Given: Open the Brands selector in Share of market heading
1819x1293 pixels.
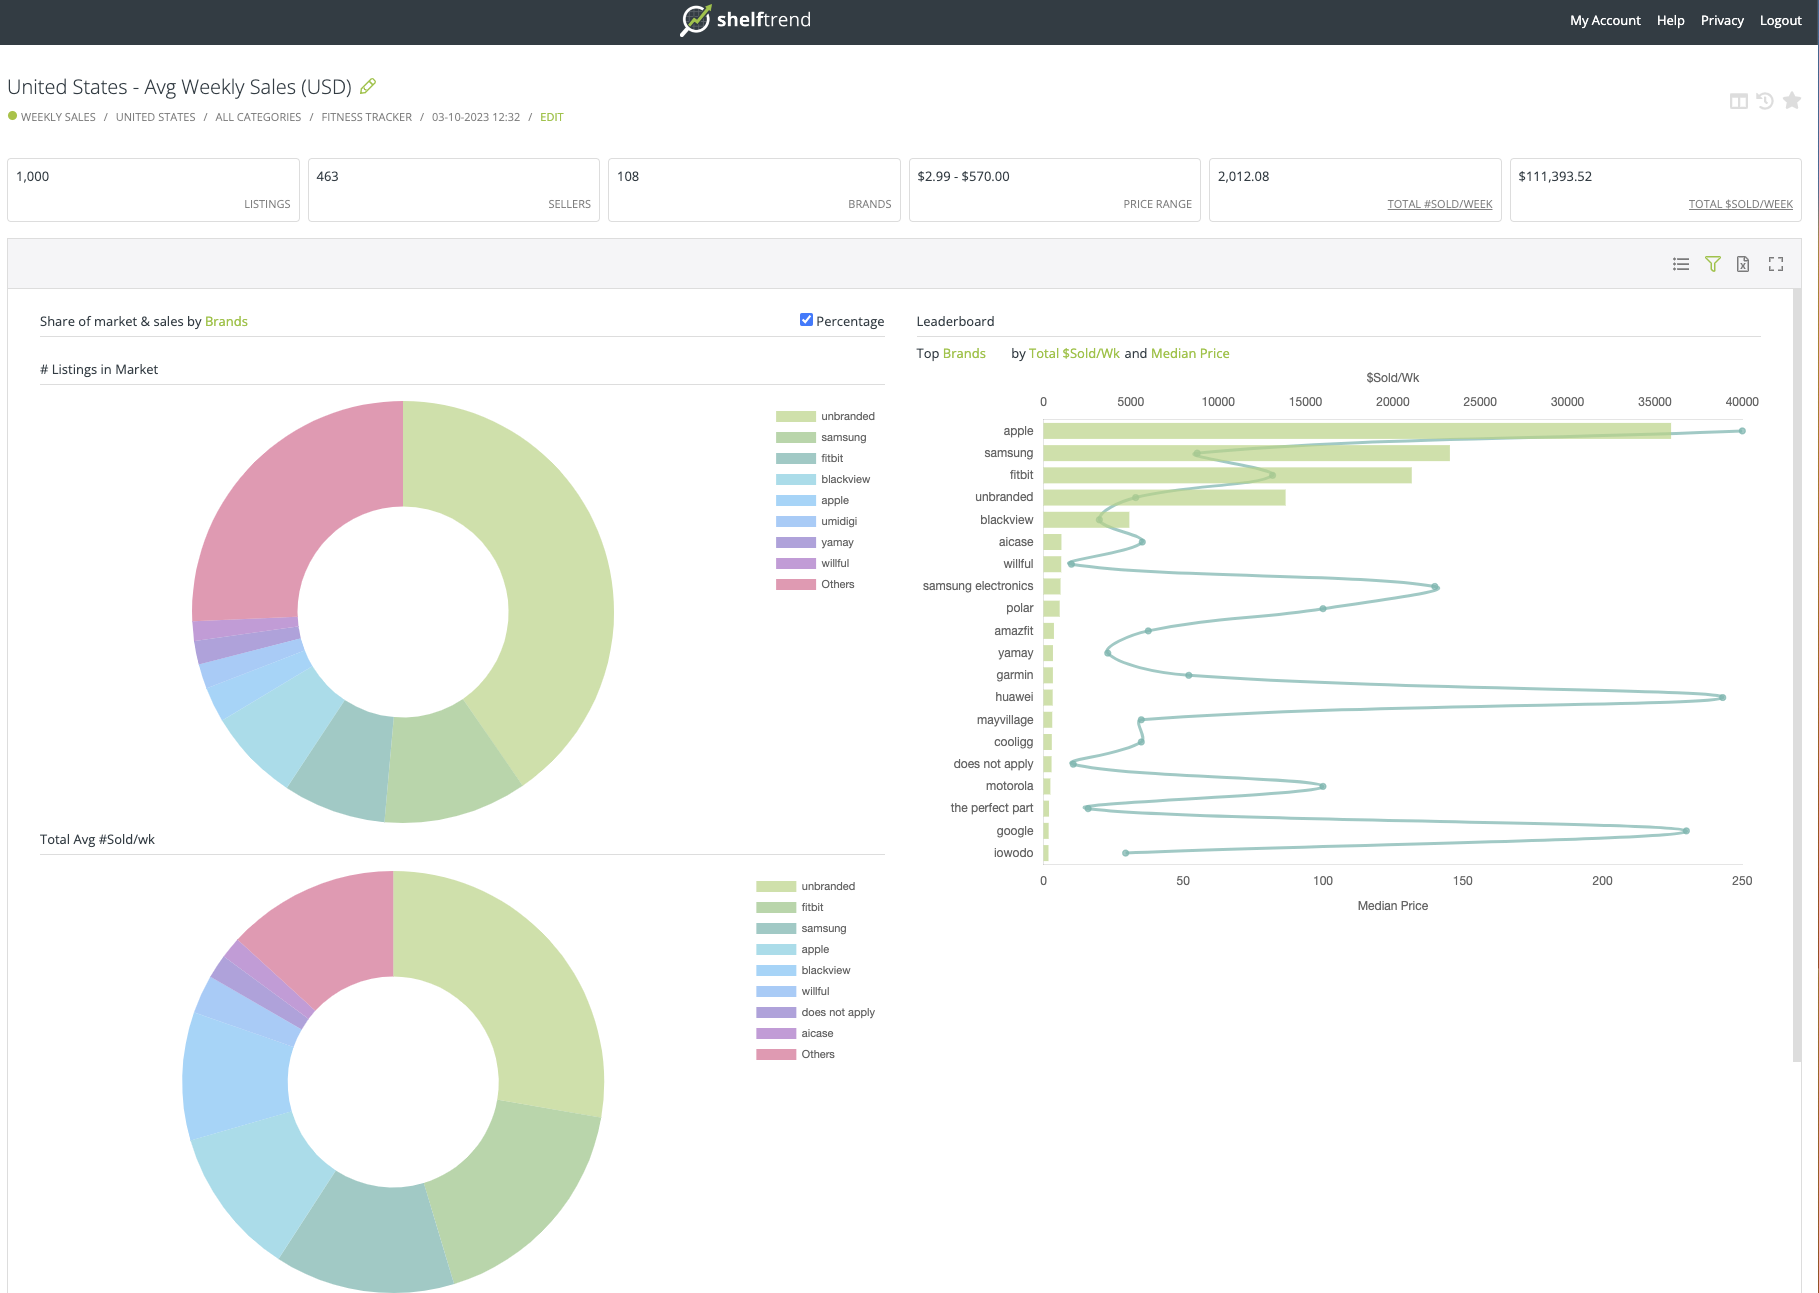Looking at the screenshot, I should tap(226, 321).
